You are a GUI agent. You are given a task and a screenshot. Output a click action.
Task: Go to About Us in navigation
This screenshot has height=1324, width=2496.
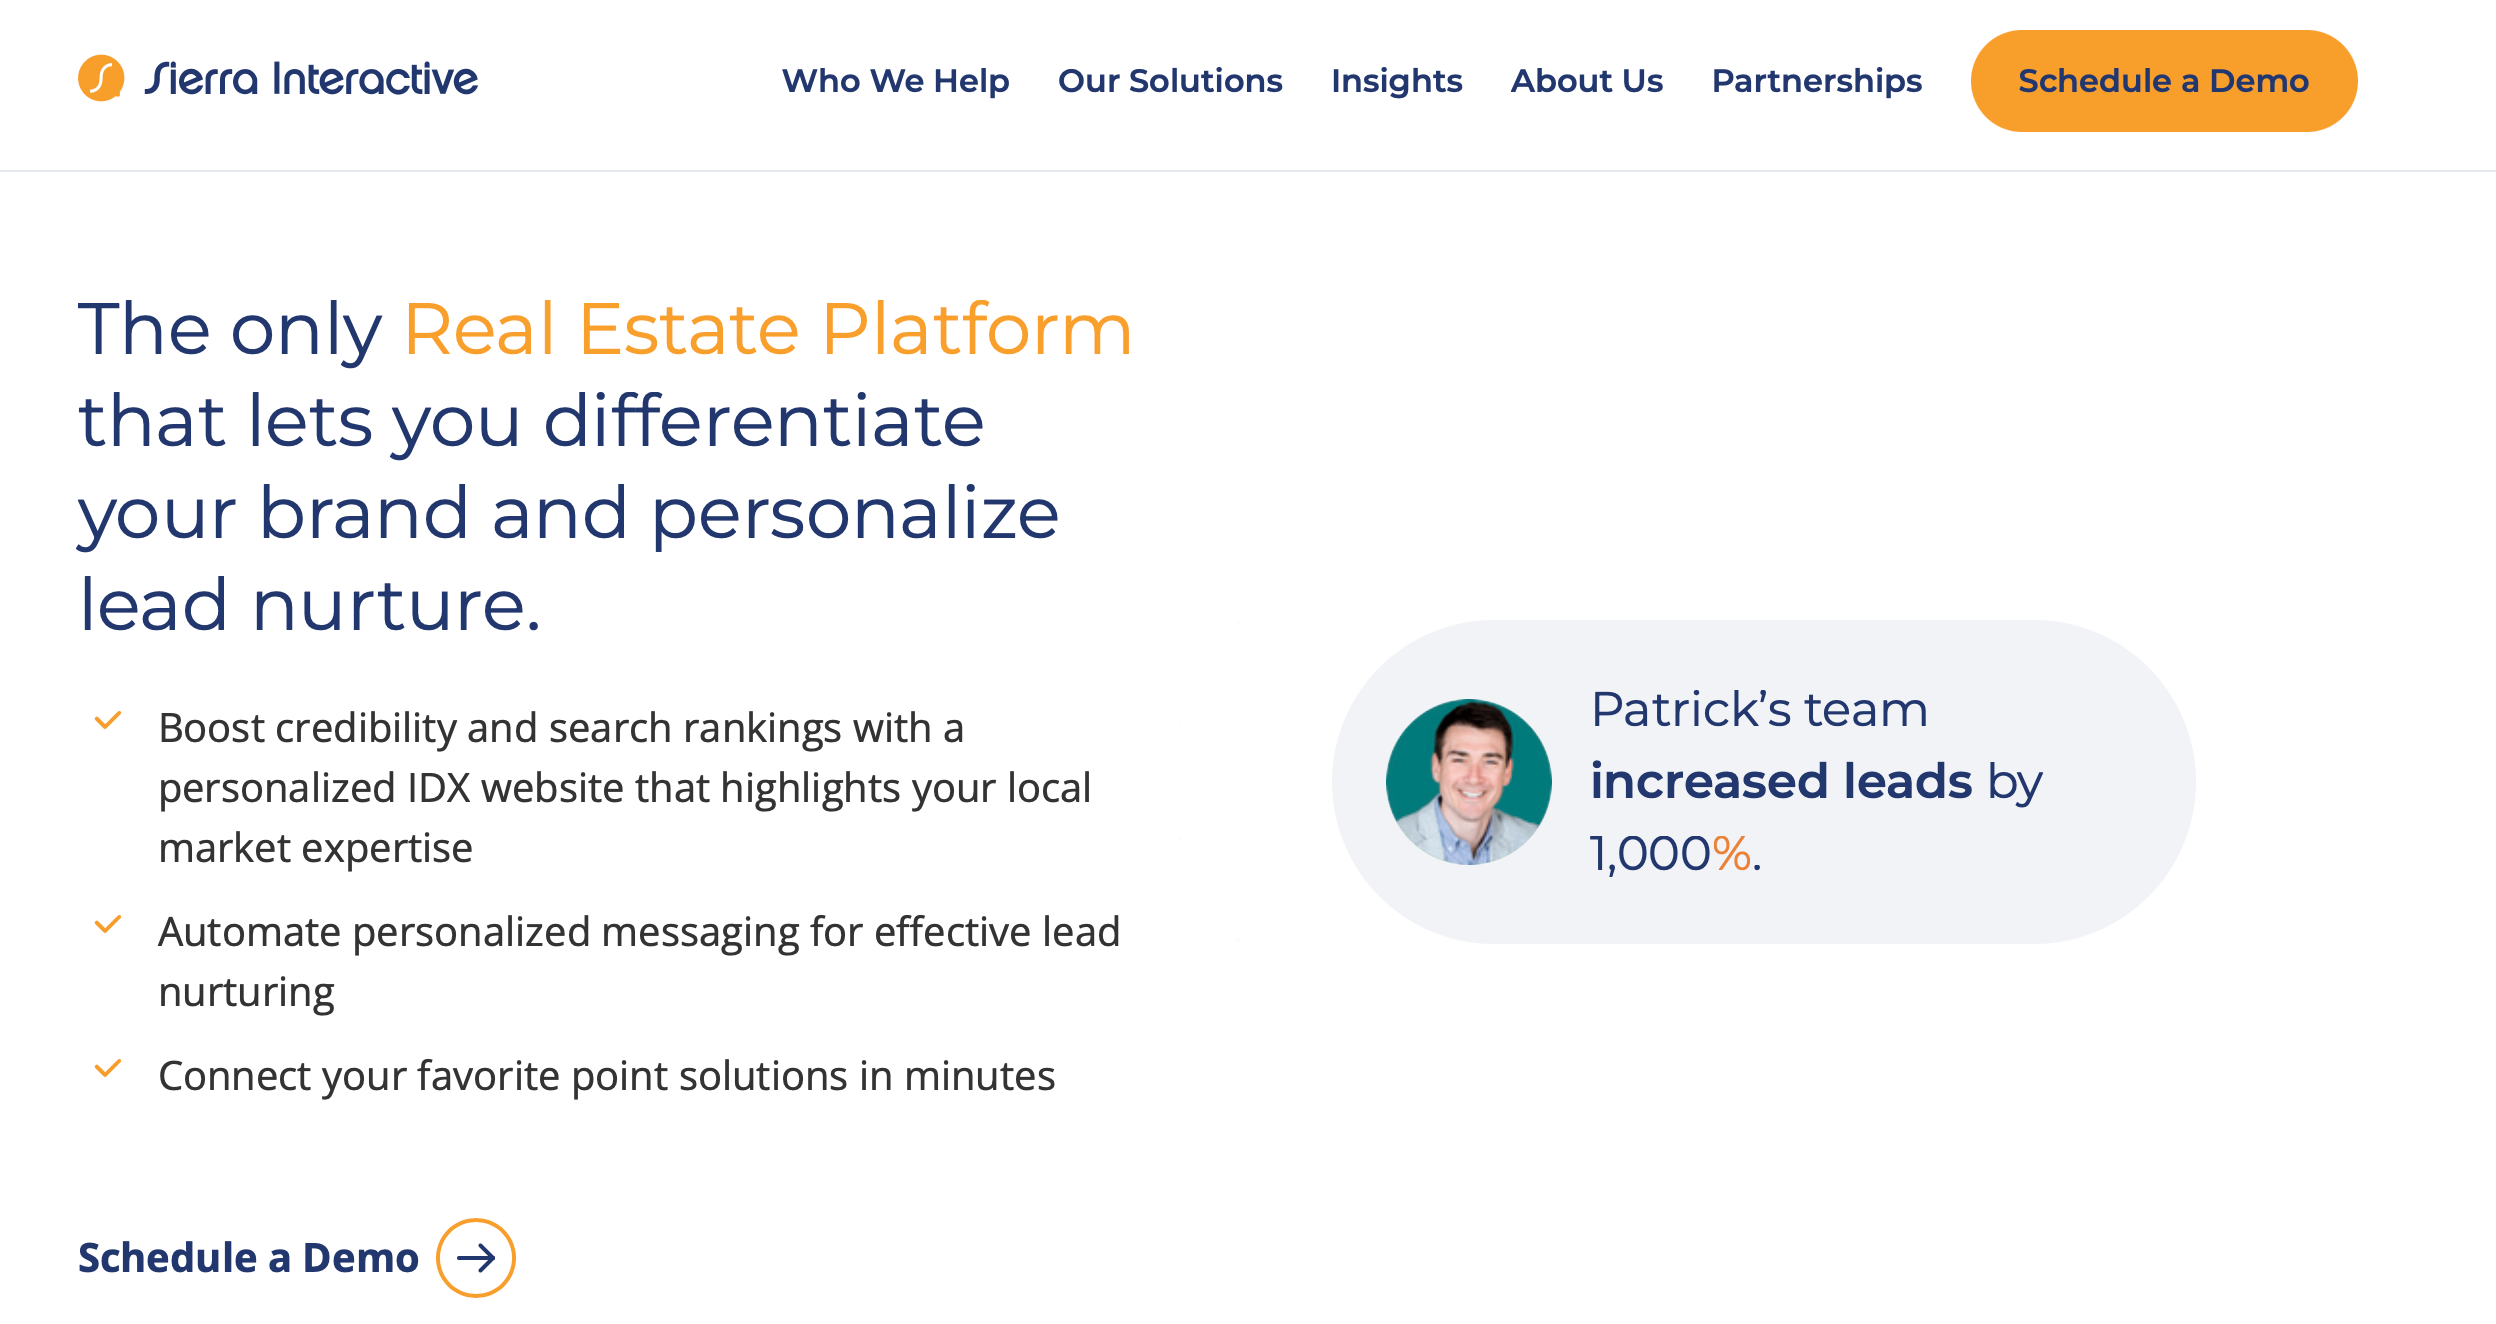point(1586,81)
